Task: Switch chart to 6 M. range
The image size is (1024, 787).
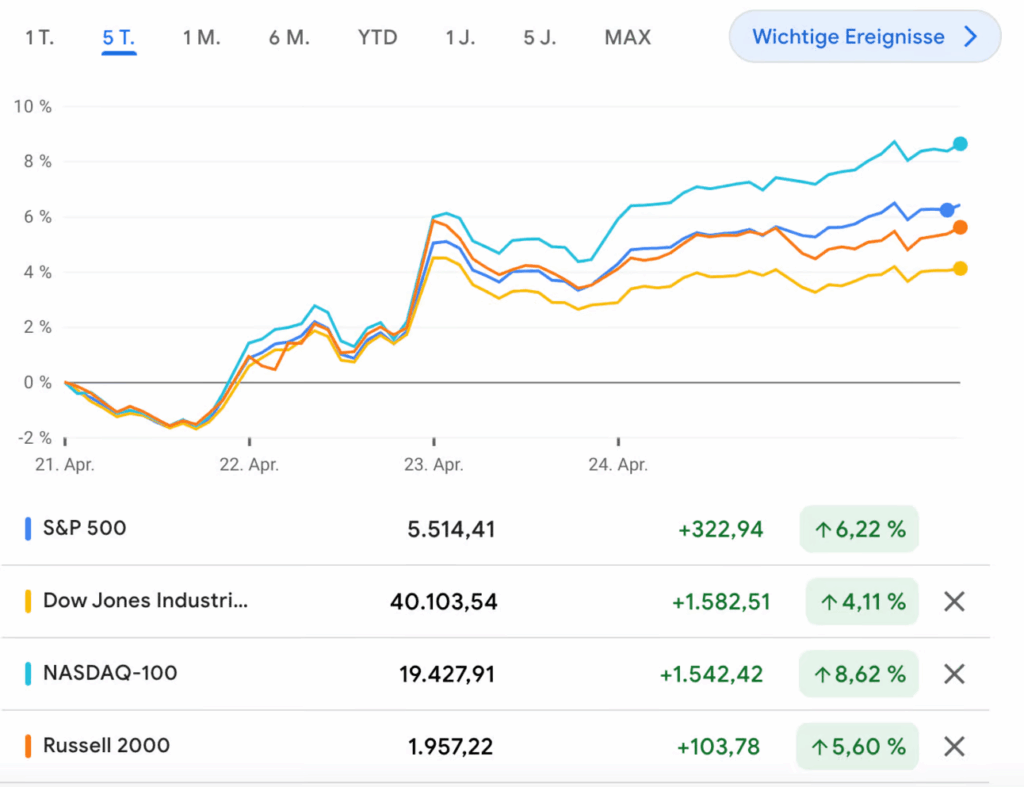Action: tap(289, 38)
